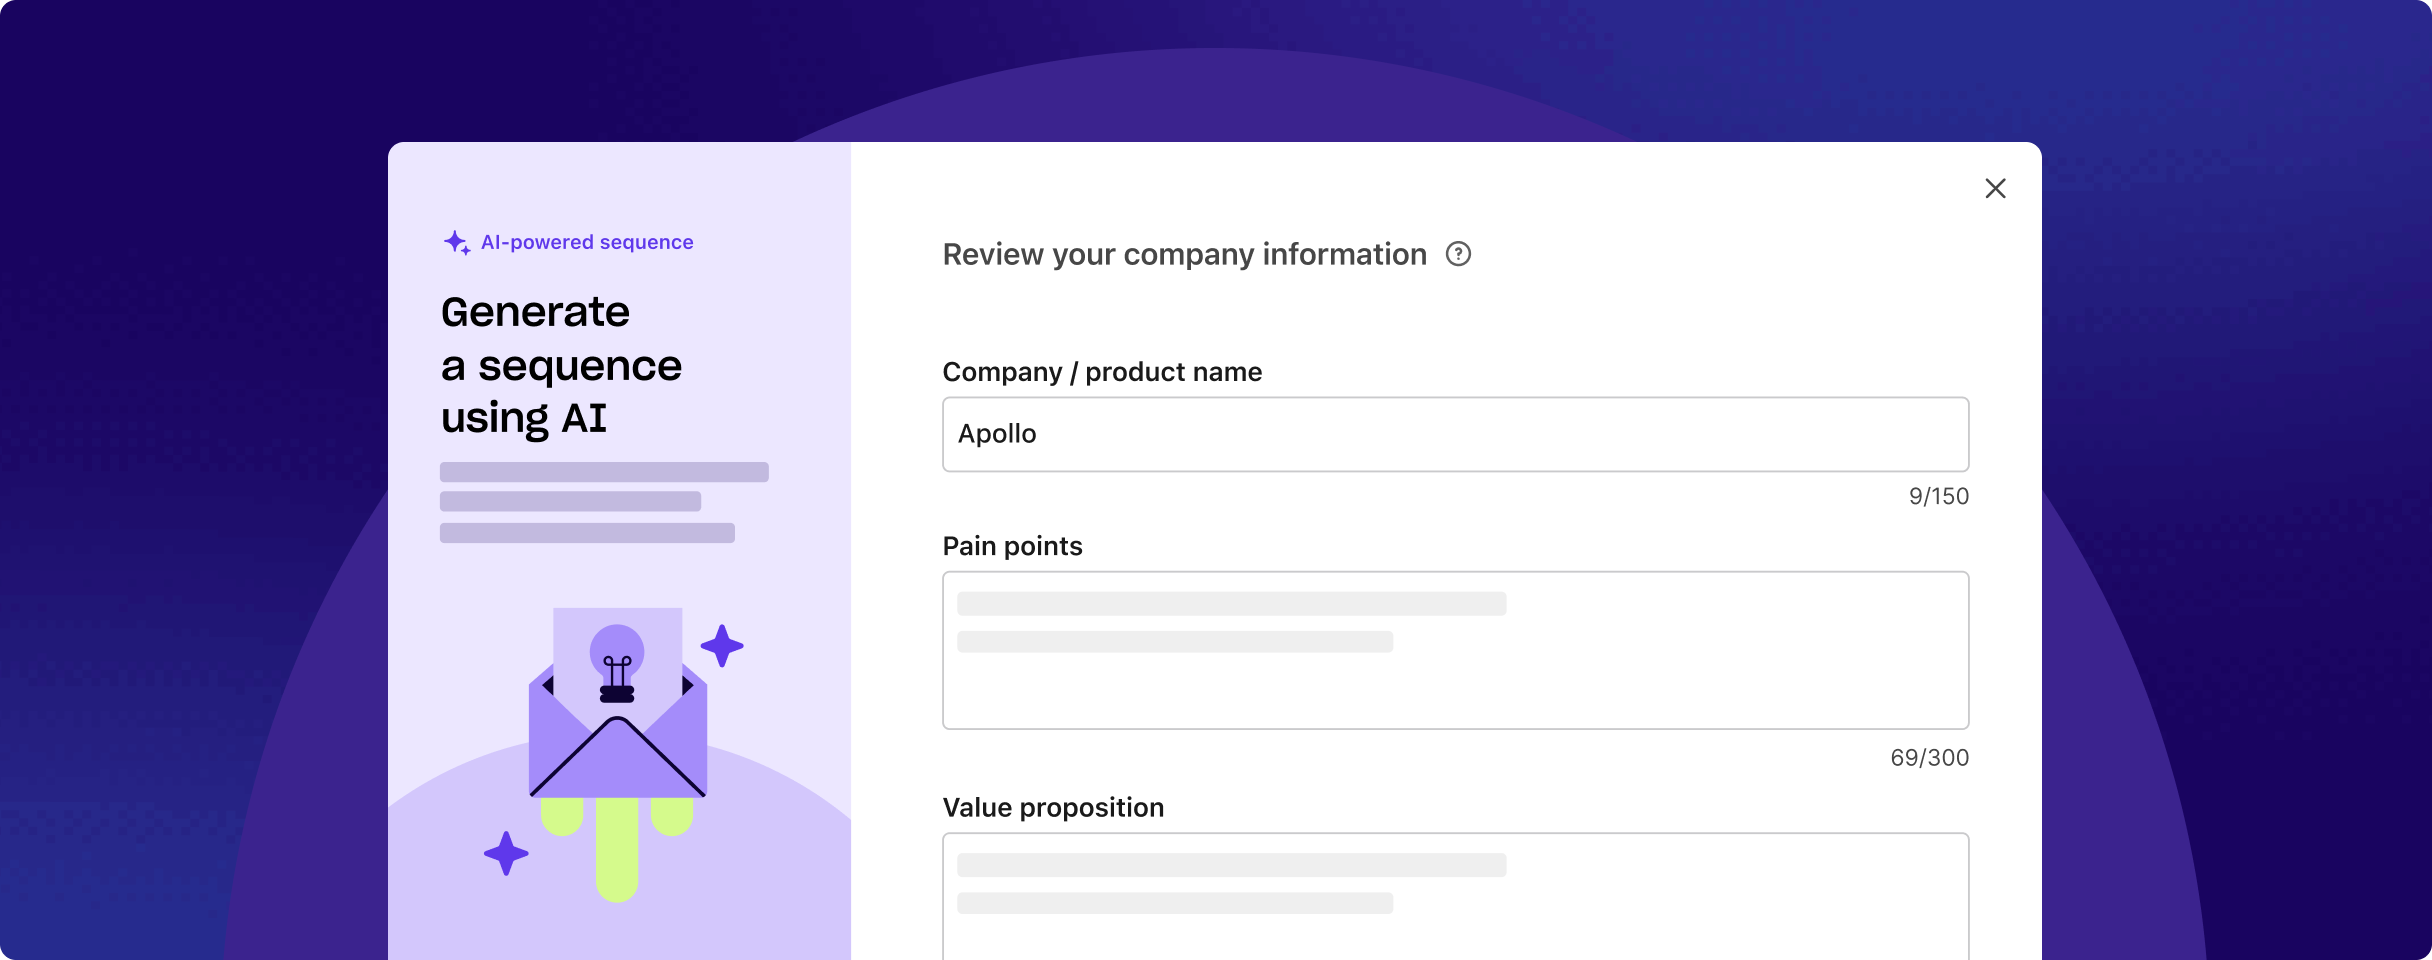2432x960 pixels.
Task: Click the Pain points text area
Action: [1454, 650]
